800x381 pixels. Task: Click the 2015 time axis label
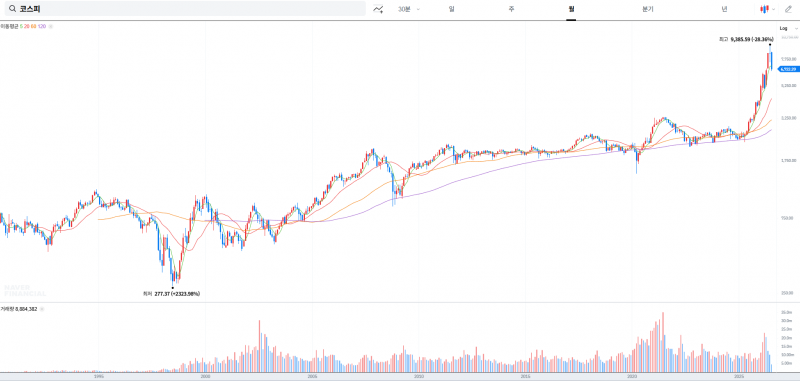526,376
